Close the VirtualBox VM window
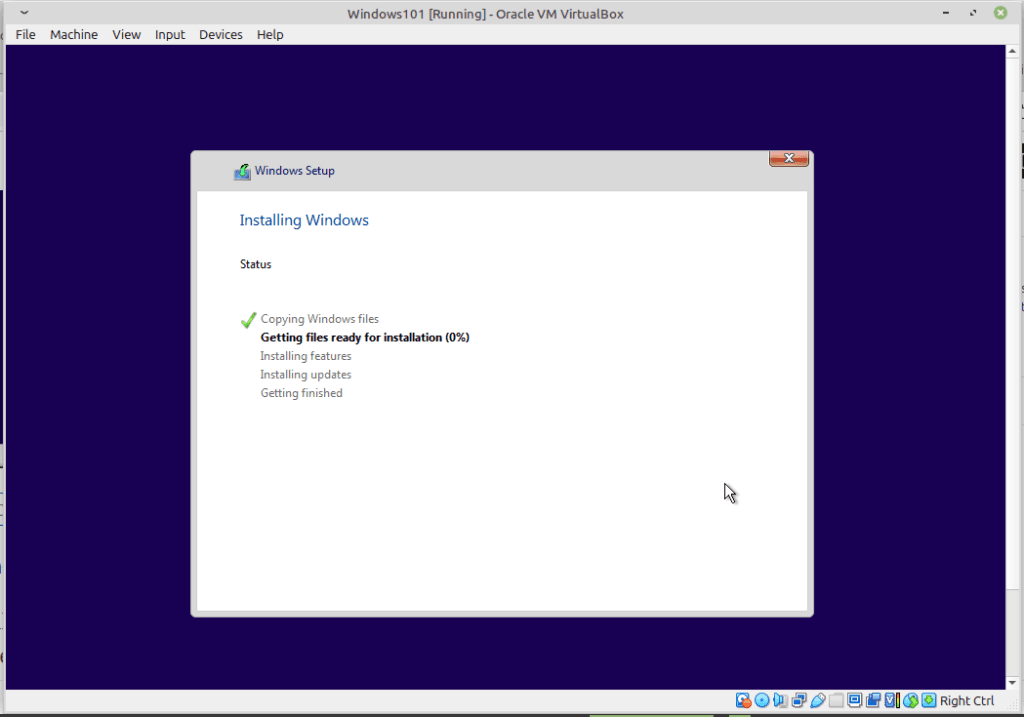Viewport: 1024px width, 717px height. [x=1000, y=12]
